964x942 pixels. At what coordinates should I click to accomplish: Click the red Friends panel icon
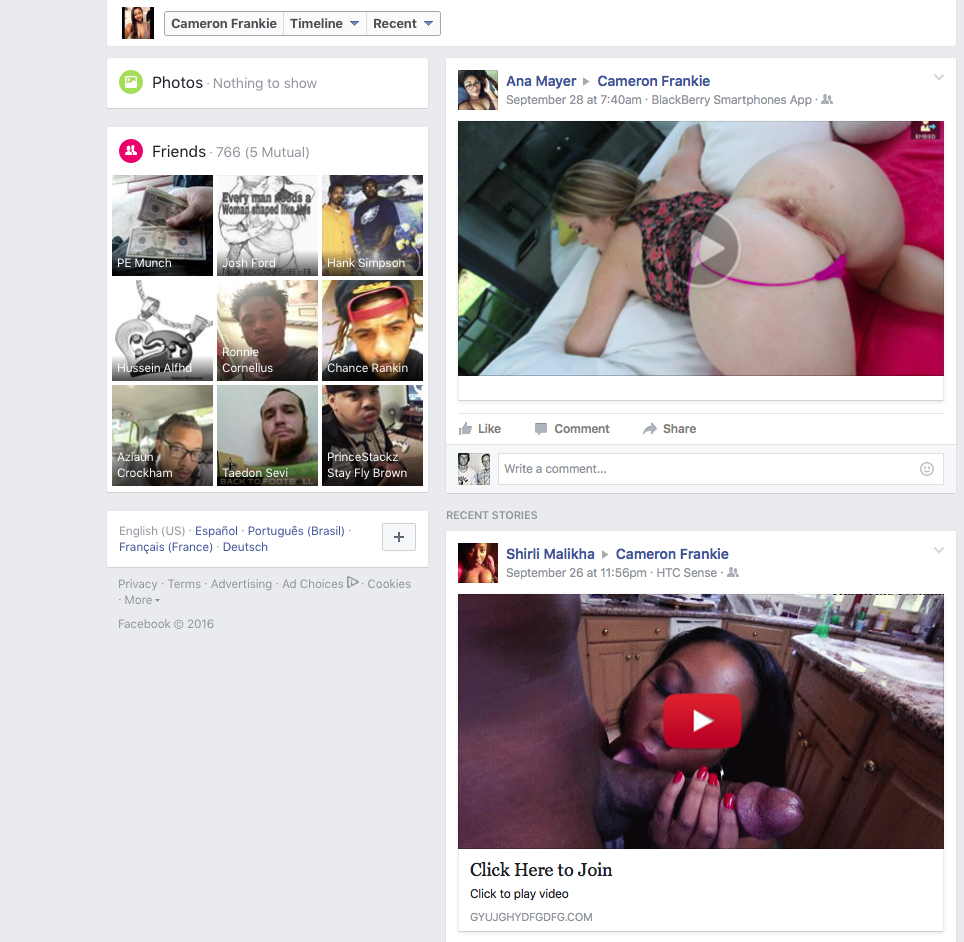131,151
